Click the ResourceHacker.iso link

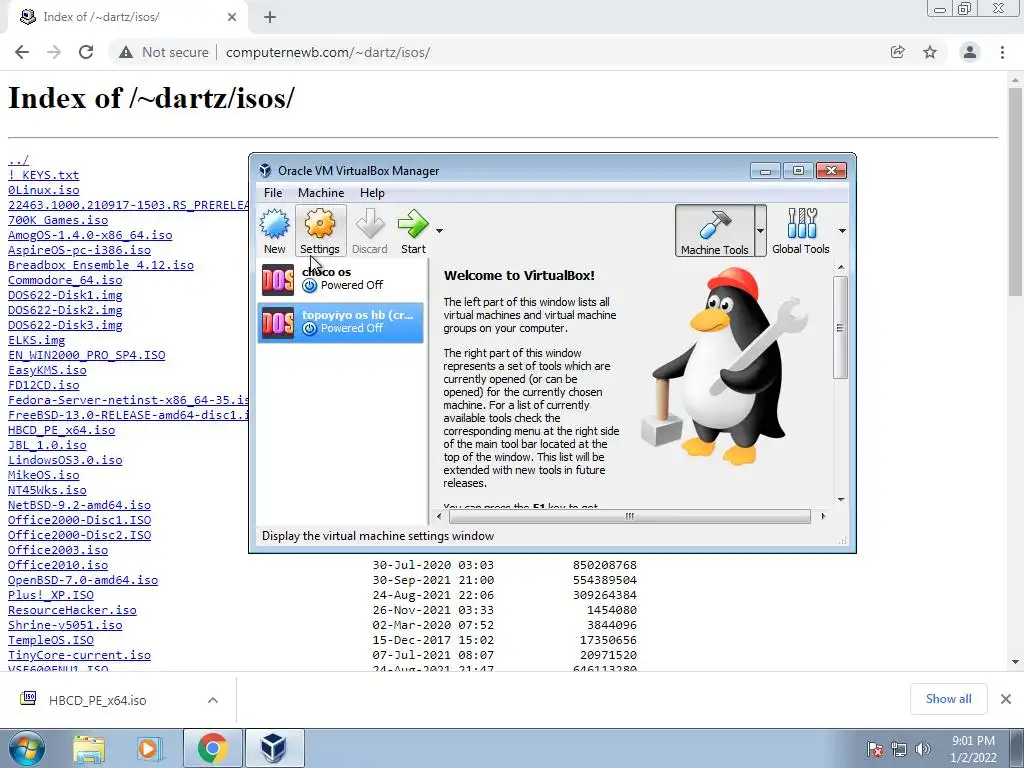point(72,610)
